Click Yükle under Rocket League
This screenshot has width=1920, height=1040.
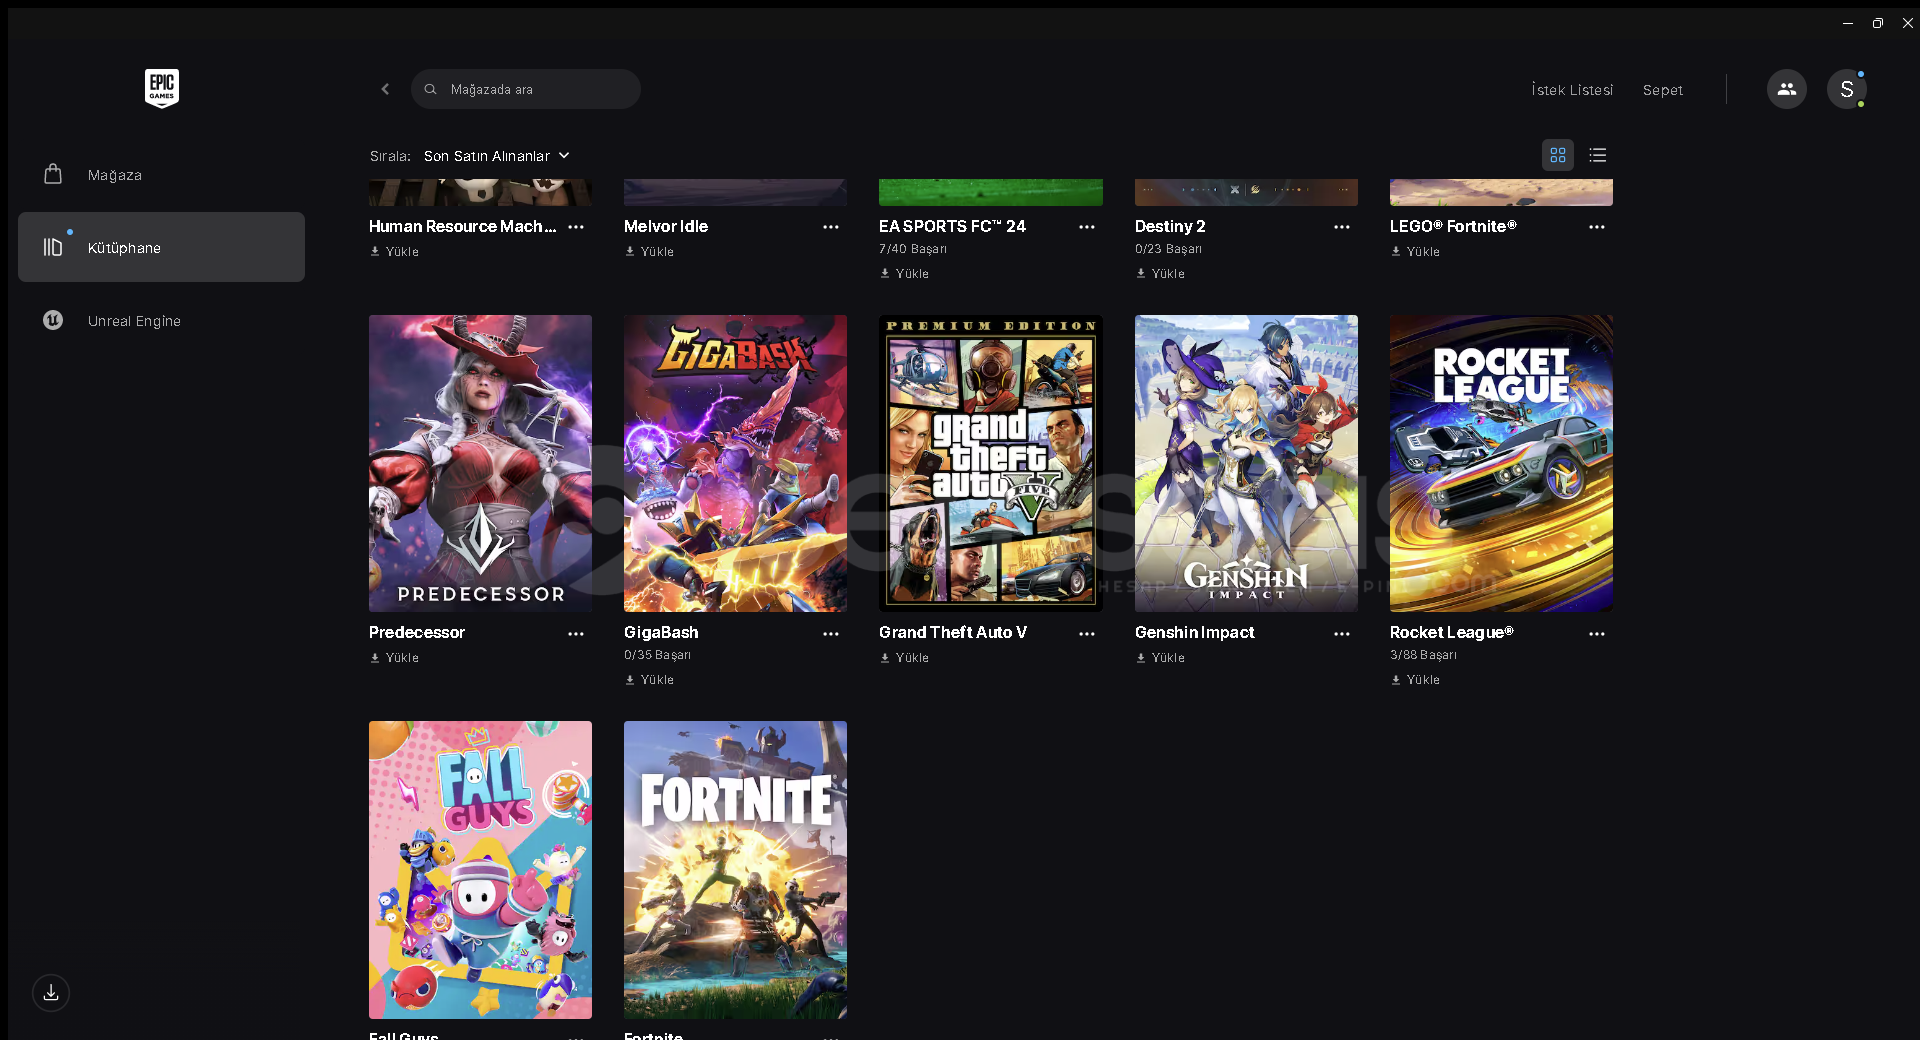[x=1415, y=680]
